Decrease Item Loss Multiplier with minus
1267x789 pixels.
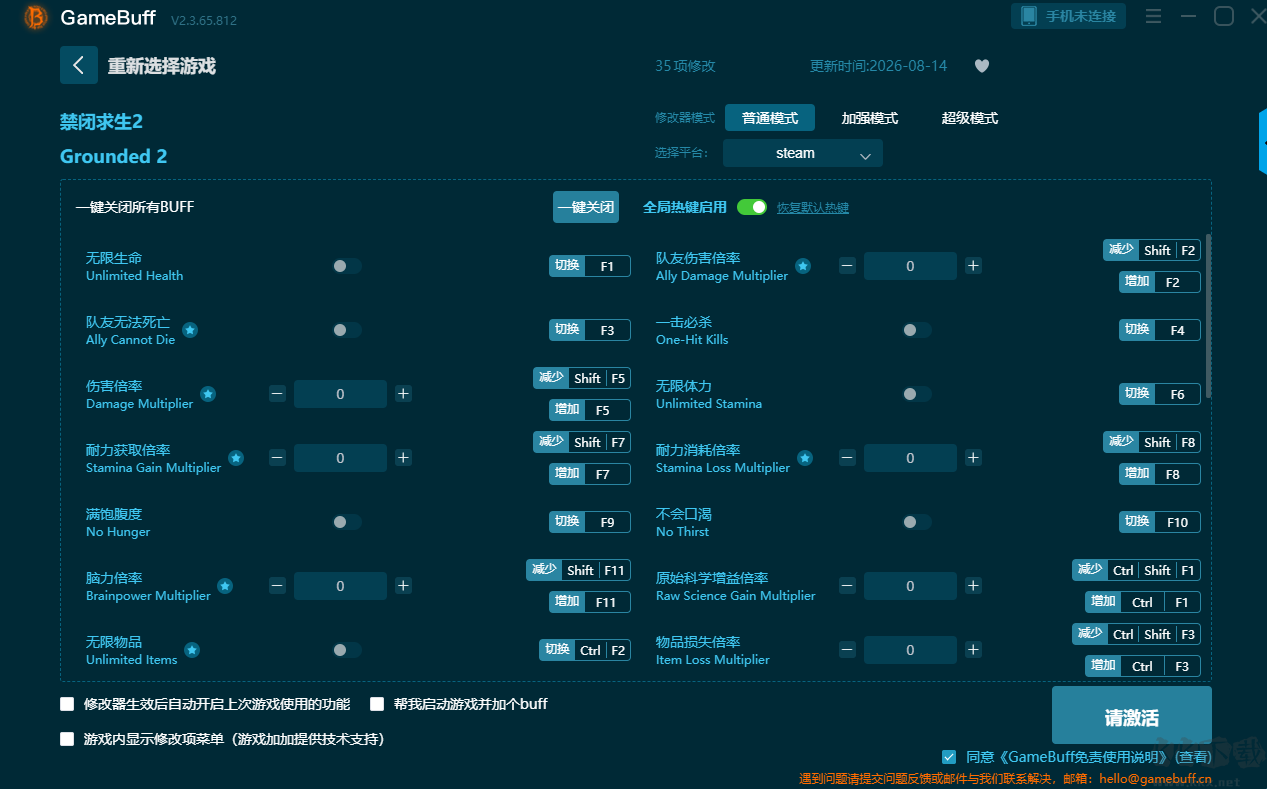point(847,650)
